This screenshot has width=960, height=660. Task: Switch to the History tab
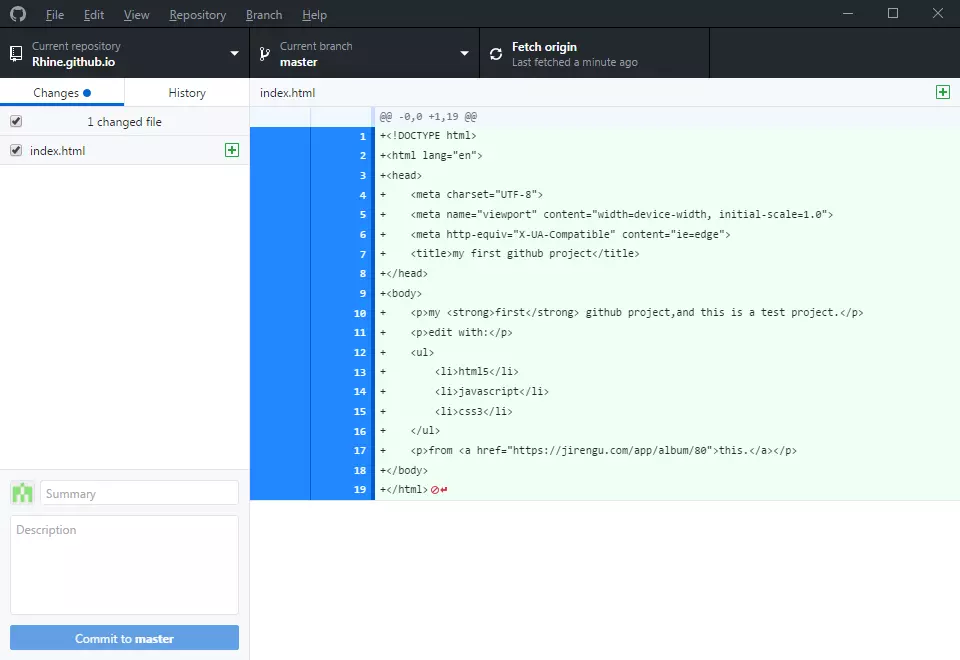pos(186,93)
